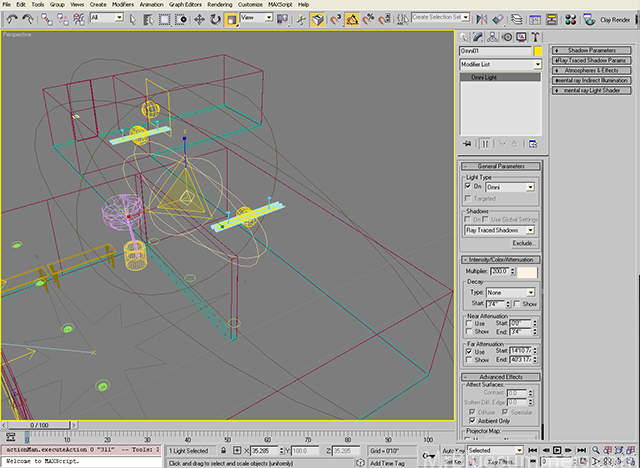Click the Use Pivot Point Center icon
640x468 pixels.
click(282, 19)
